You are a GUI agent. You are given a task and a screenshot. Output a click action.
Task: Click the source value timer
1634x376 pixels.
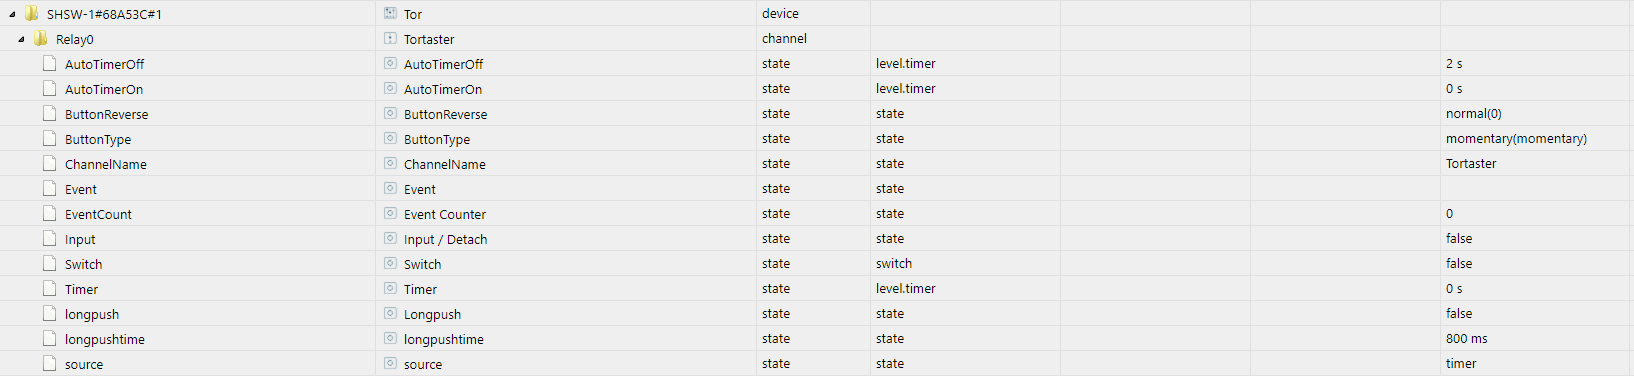tap(1461, 364)
